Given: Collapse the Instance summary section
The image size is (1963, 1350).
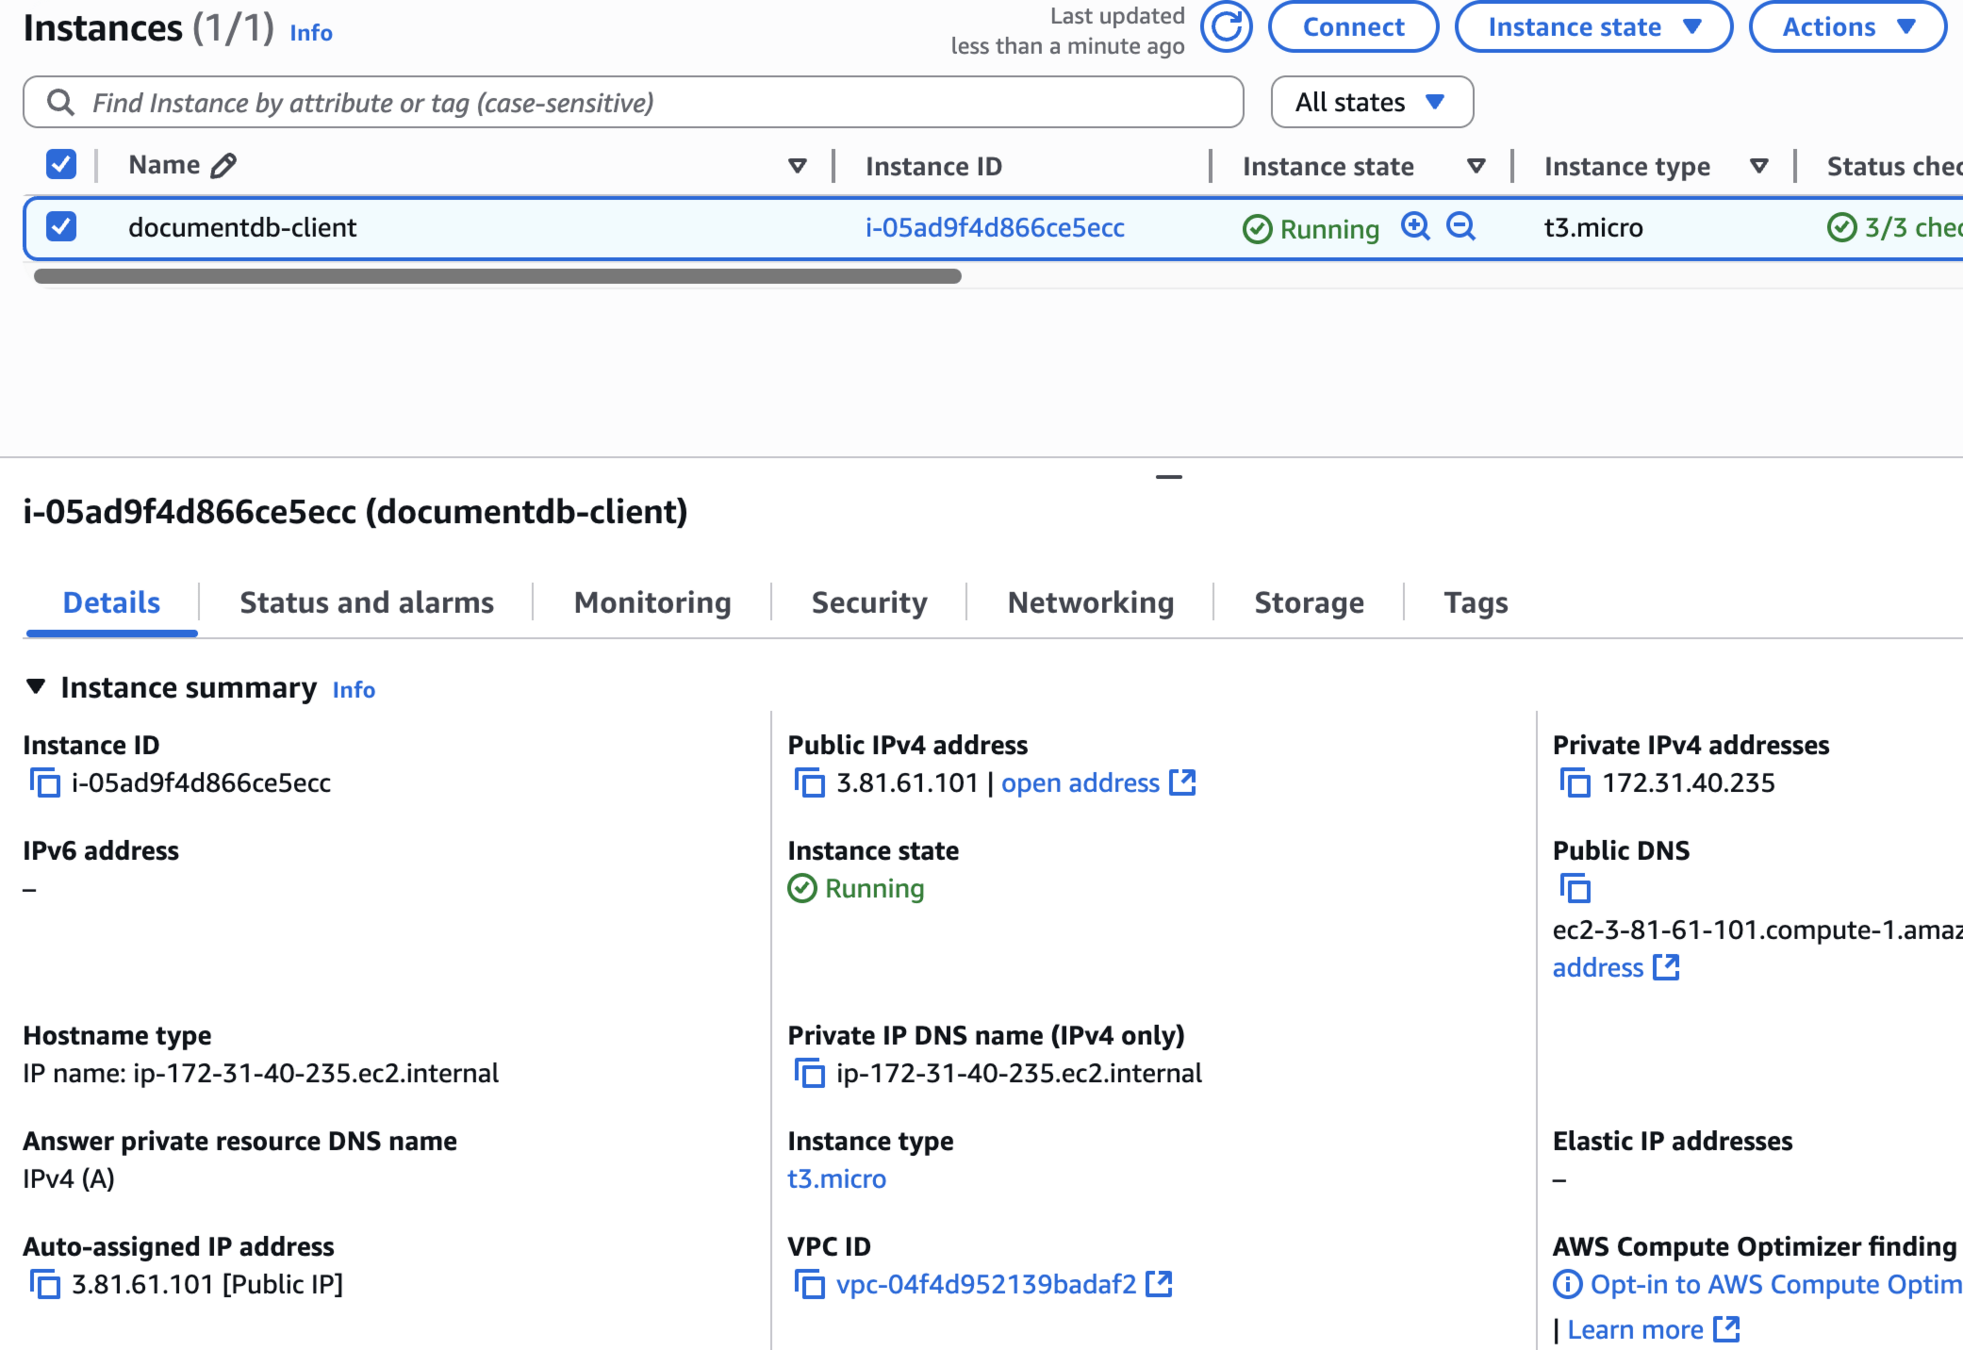Looking at the screenshot, I should coord(36,687).
